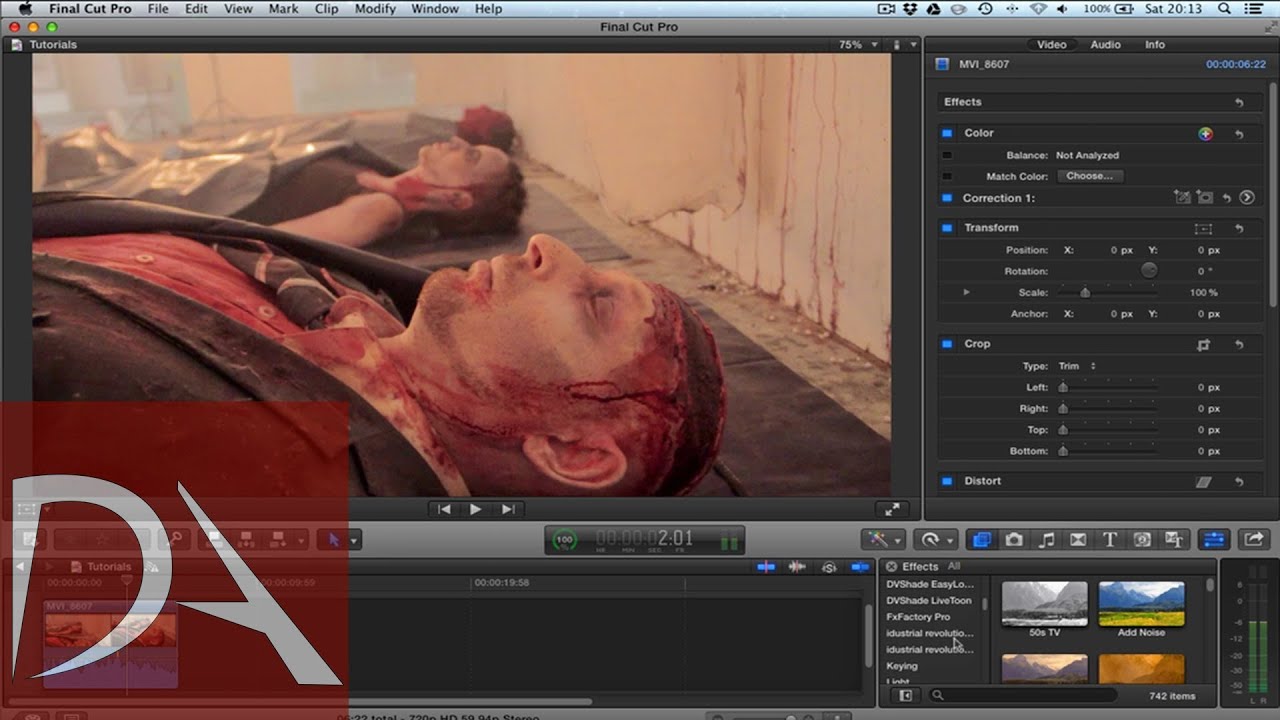
Task: Open the Modify menu
Action: (375, 8)
